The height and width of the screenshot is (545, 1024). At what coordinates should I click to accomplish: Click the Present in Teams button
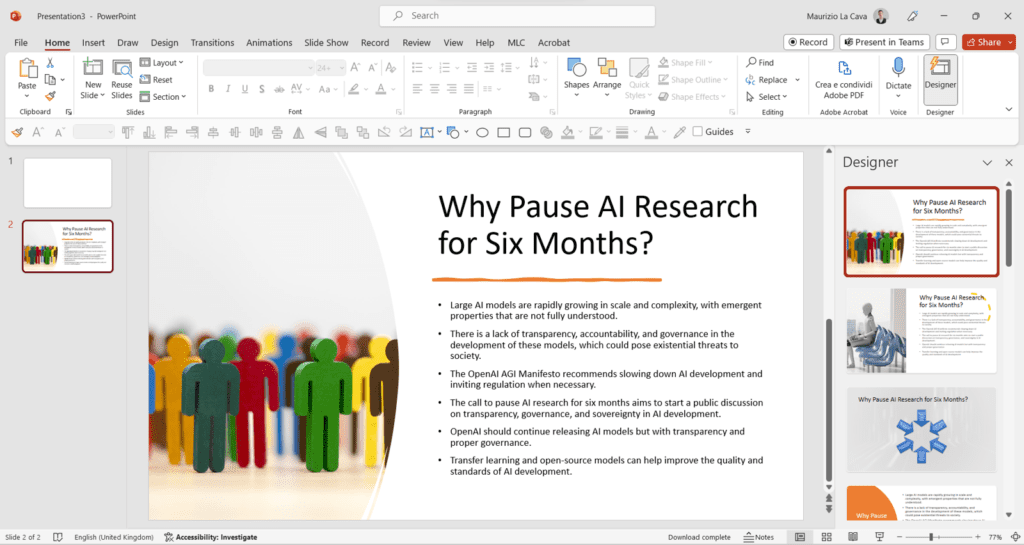[884, 42]
